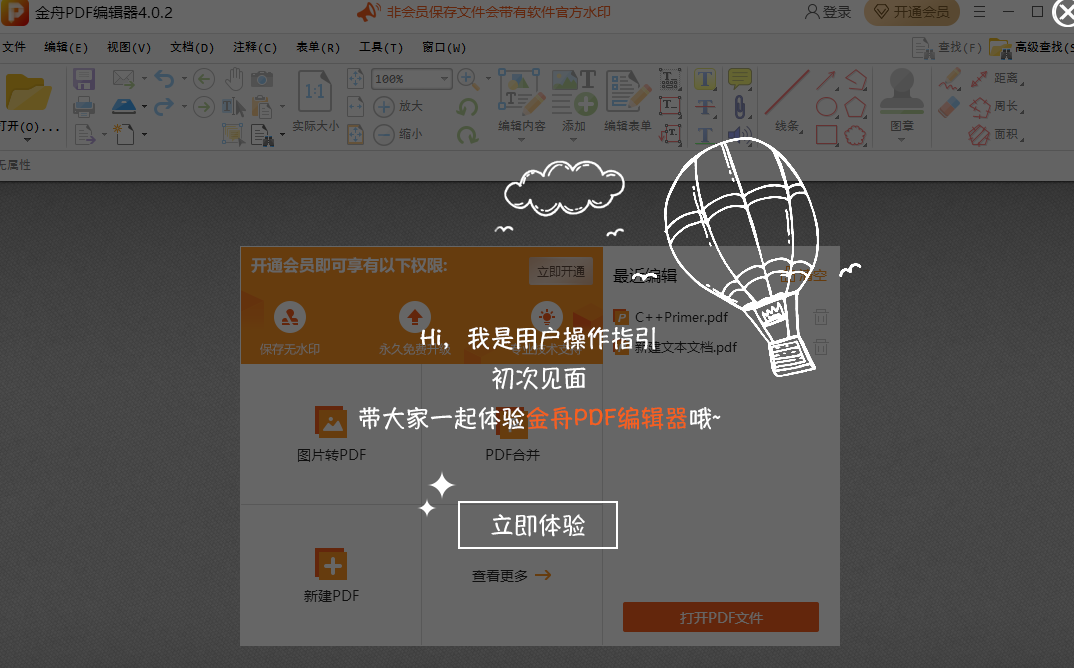The image size is (1074, 668).
Task: Click 查找(F) search button
Action: (x=947, y=47)
